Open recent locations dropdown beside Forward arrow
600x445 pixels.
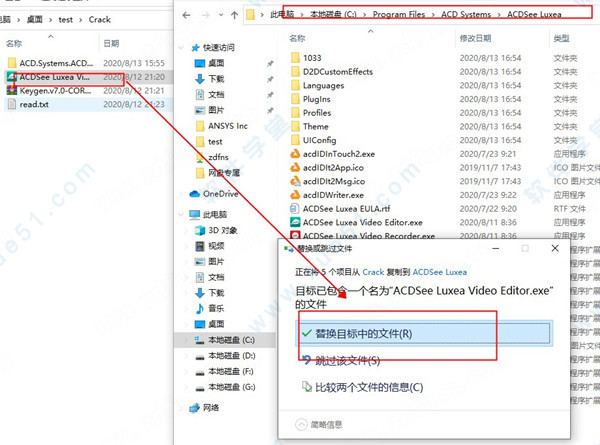point(221,15)
